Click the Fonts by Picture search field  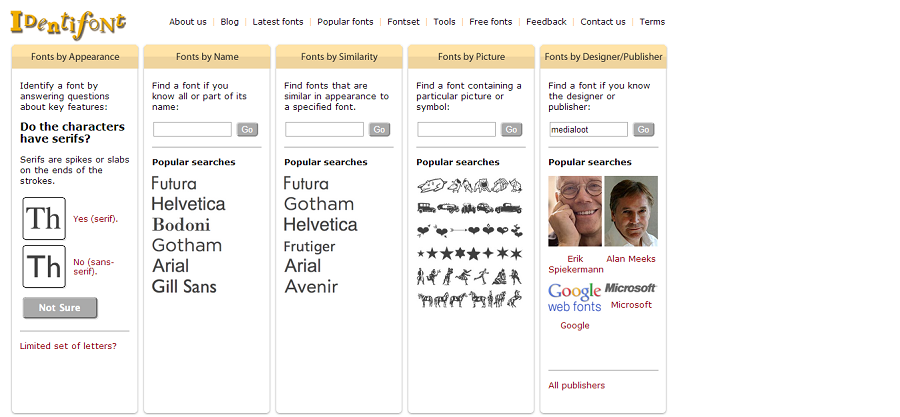tap(456, 130)
